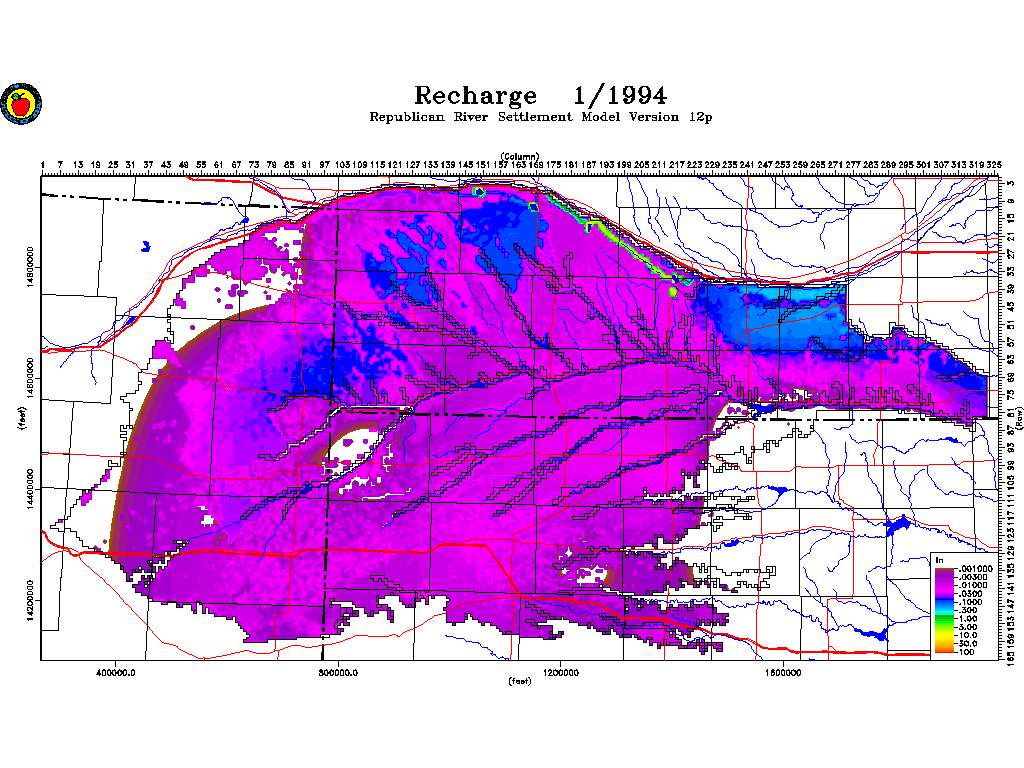Viewport: 1024px width, 768px height.
Task: Click column number '247' on the top axis
Action: (x=765, y=165)
